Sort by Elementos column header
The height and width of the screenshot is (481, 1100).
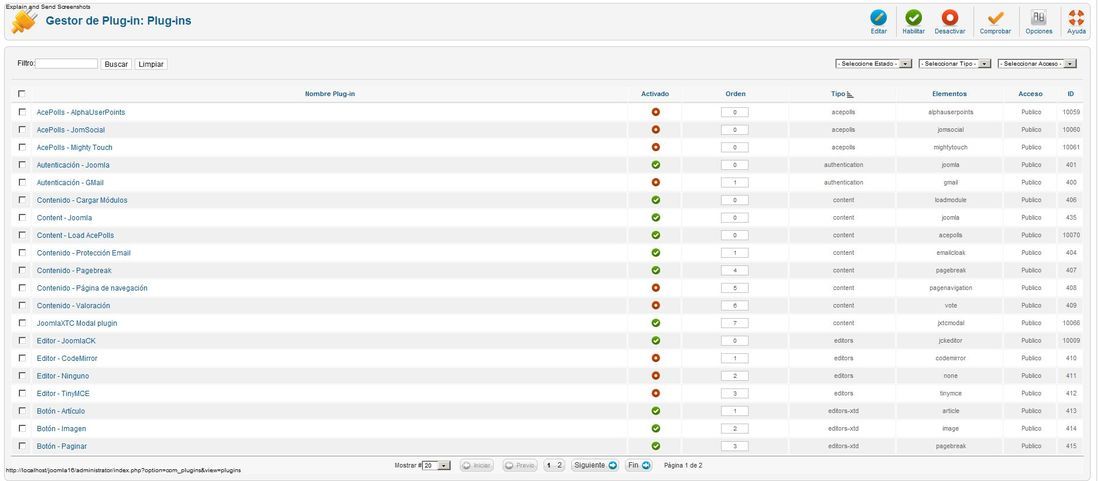(949, 94)
